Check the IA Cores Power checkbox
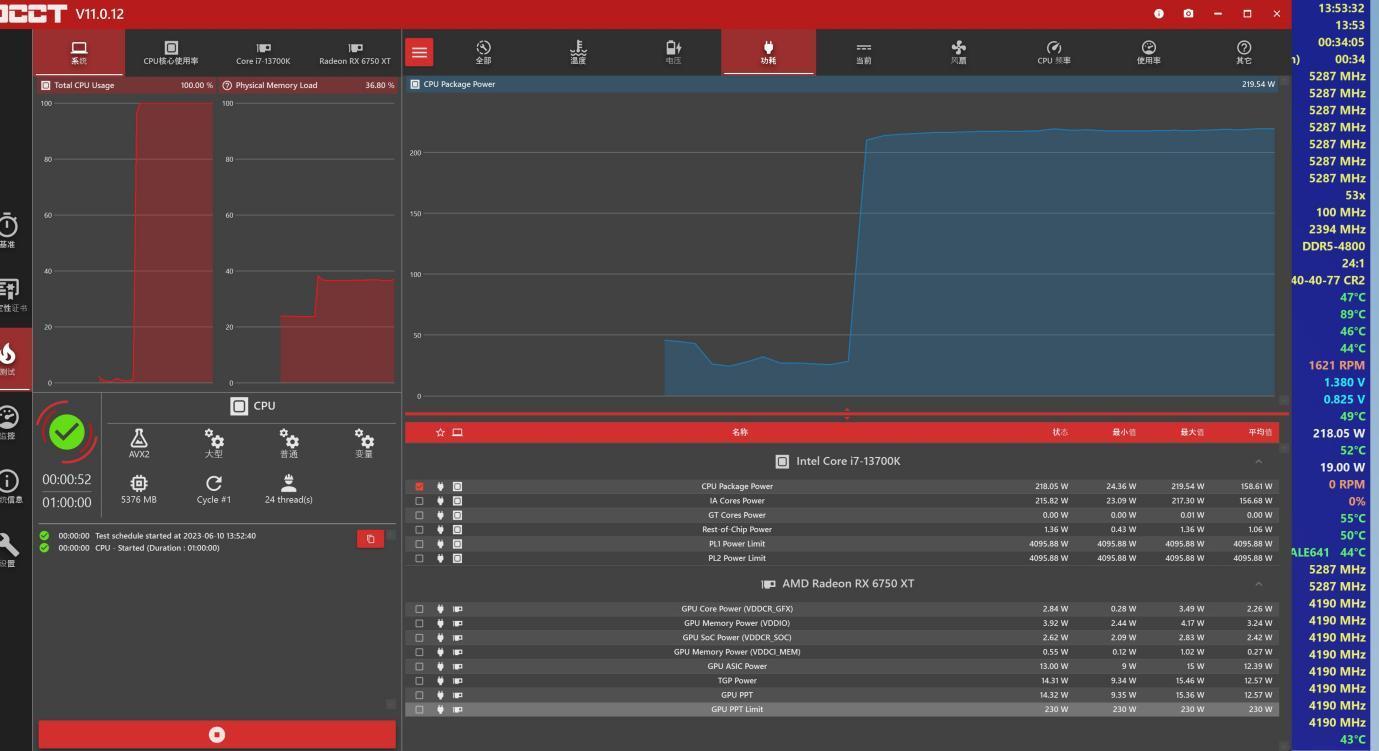 coord(419,501)
